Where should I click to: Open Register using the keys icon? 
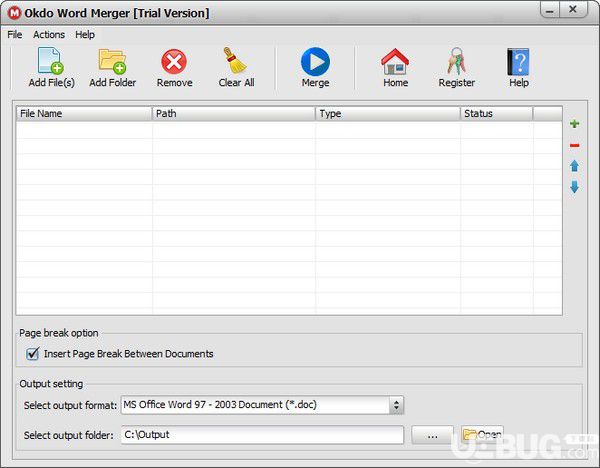click(x=457, y=61)
